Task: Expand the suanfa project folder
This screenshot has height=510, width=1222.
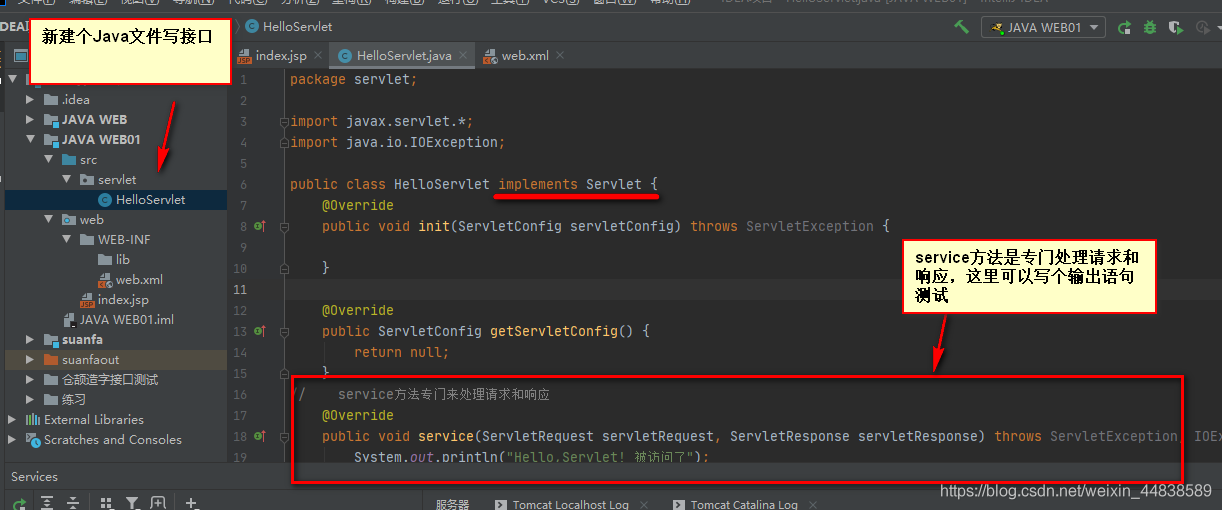Action: pos(30,340)
